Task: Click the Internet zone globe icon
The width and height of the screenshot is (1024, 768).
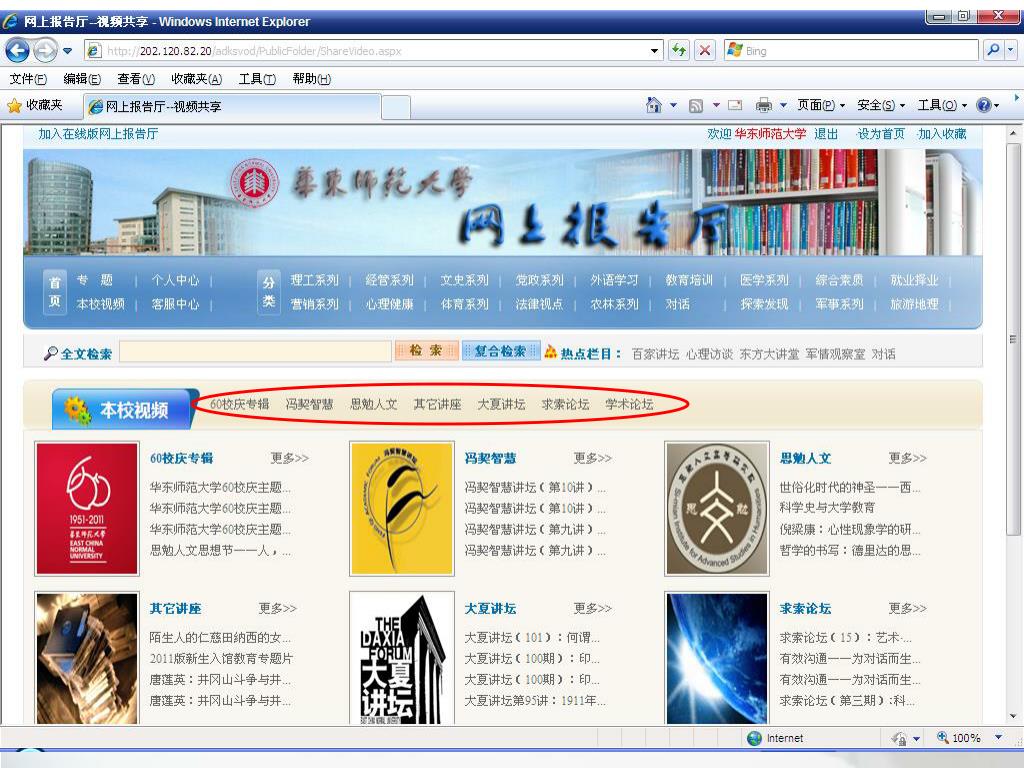Action: point(754,738)
